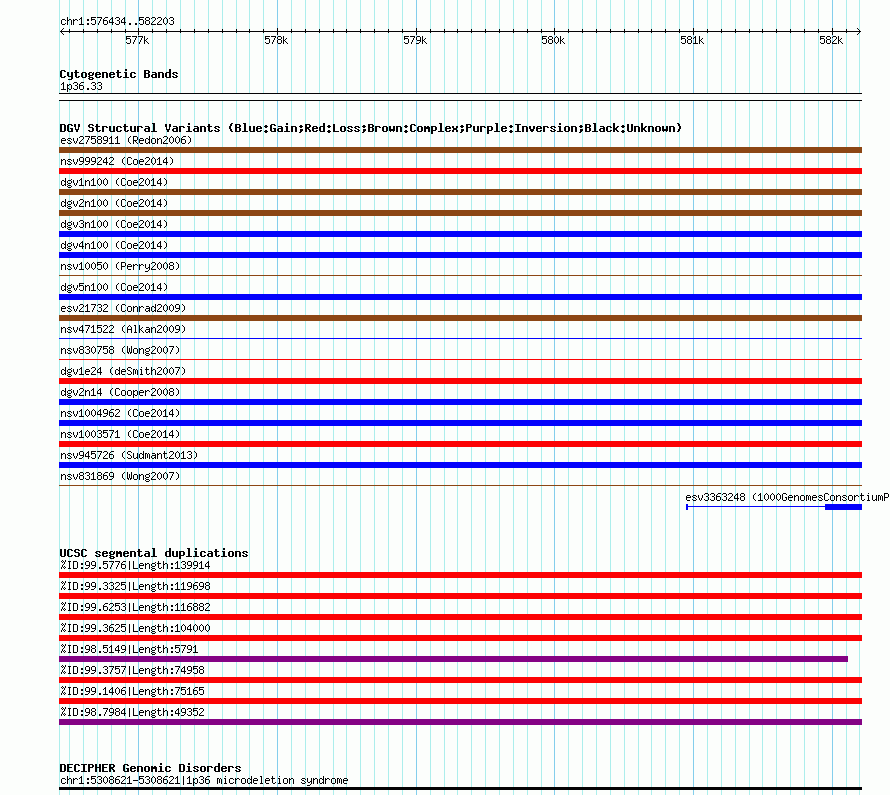Select duplication %ID:99.6253 Length:116882
This screenshot has width=890, height=795.
135,607
